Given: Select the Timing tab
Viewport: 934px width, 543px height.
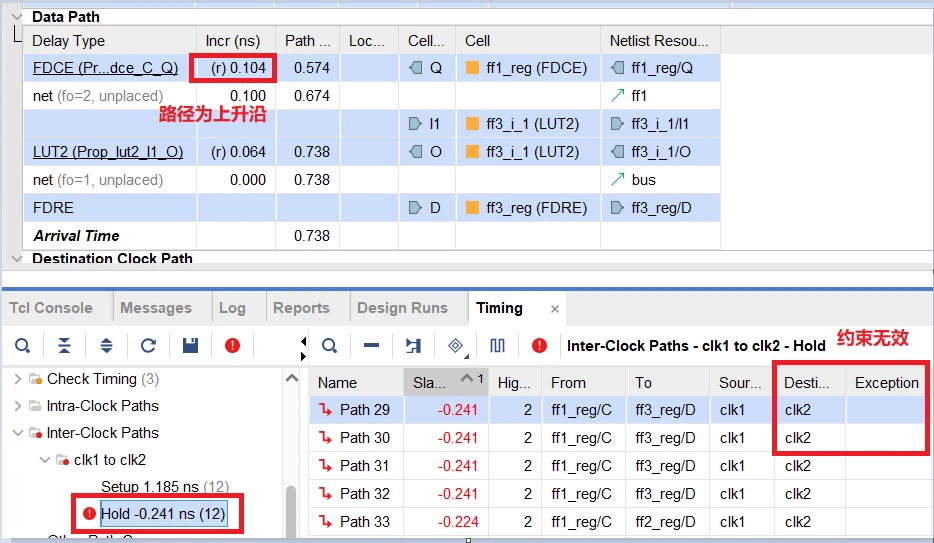Looking at the screenshot, I should (499, 308).
